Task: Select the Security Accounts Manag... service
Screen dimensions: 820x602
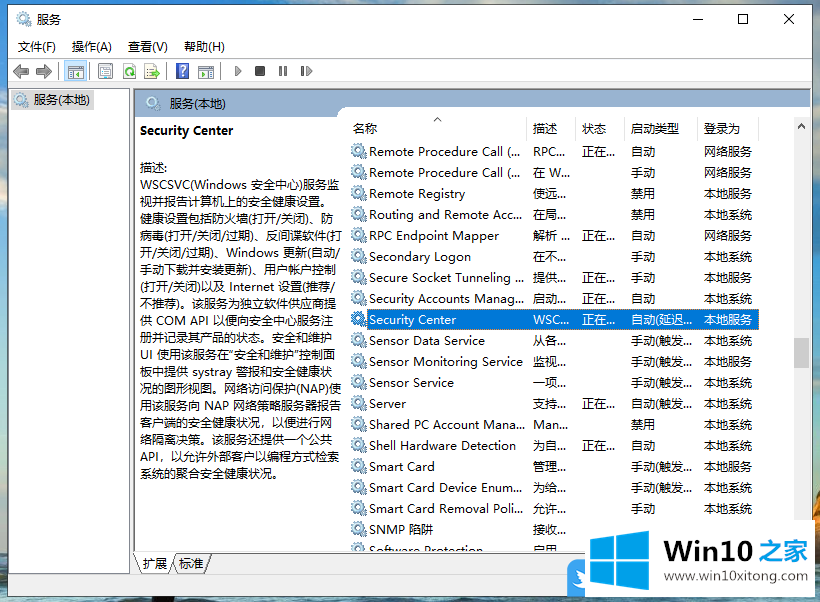Action: (x=554, y=299)
